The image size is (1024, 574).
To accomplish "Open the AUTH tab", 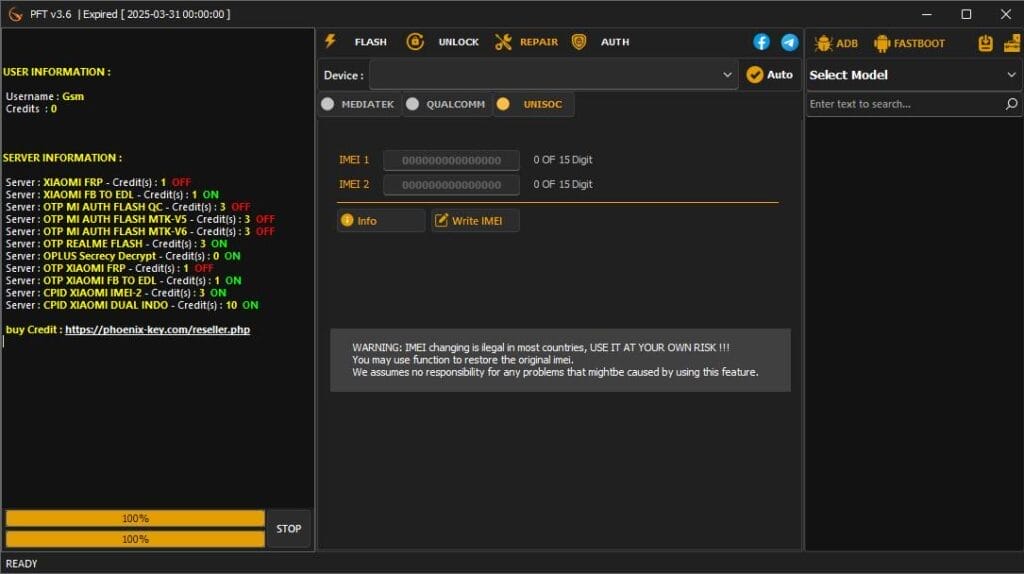I will pyautogui.click(x=601, y=42).
